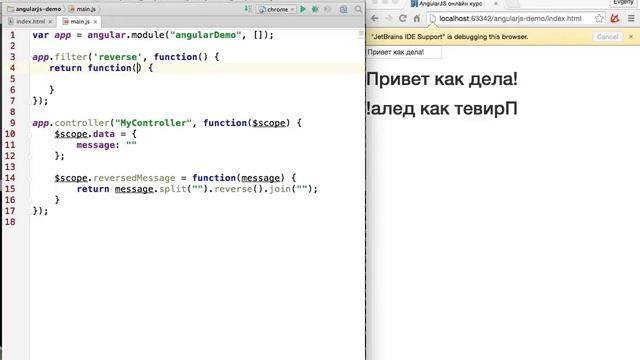
Task: Reload the browser page
Action: tap(402, 18)
